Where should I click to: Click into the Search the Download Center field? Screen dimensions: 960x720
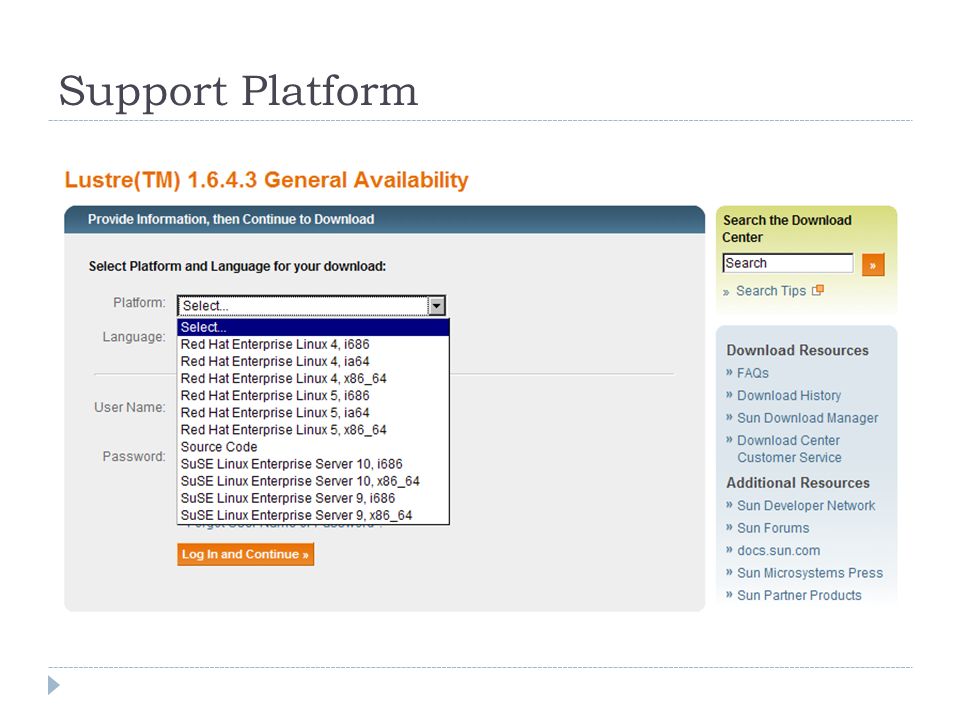point(788,263)
